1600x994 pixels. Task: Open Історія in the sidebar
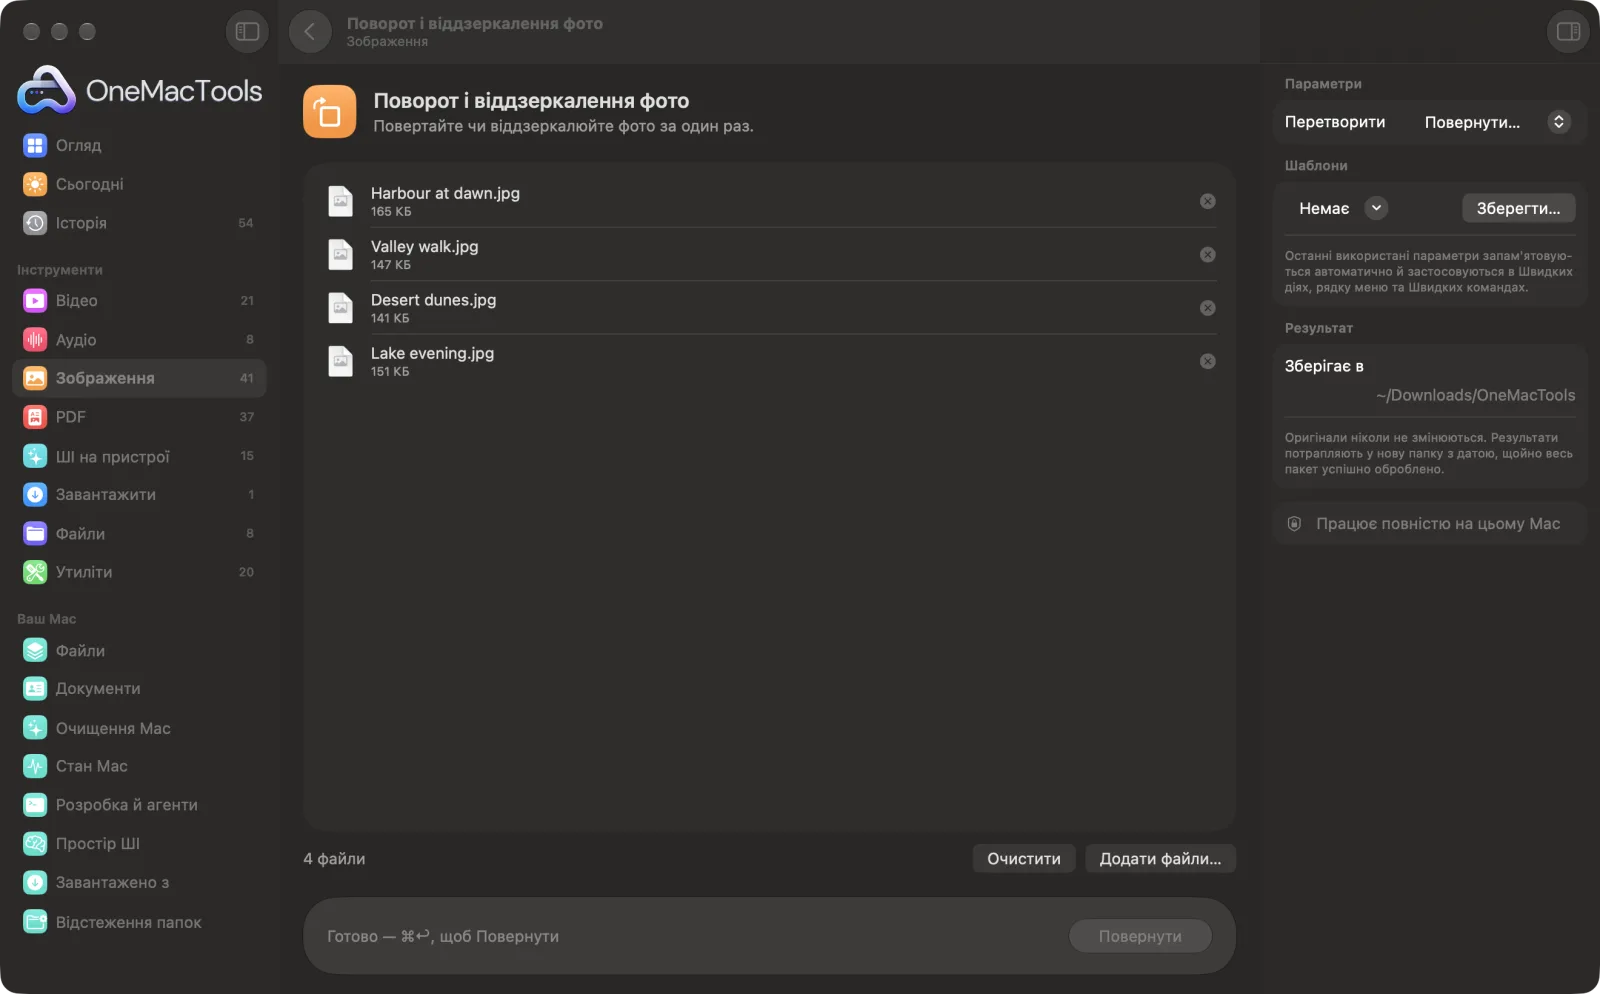[x=139, y=223]
